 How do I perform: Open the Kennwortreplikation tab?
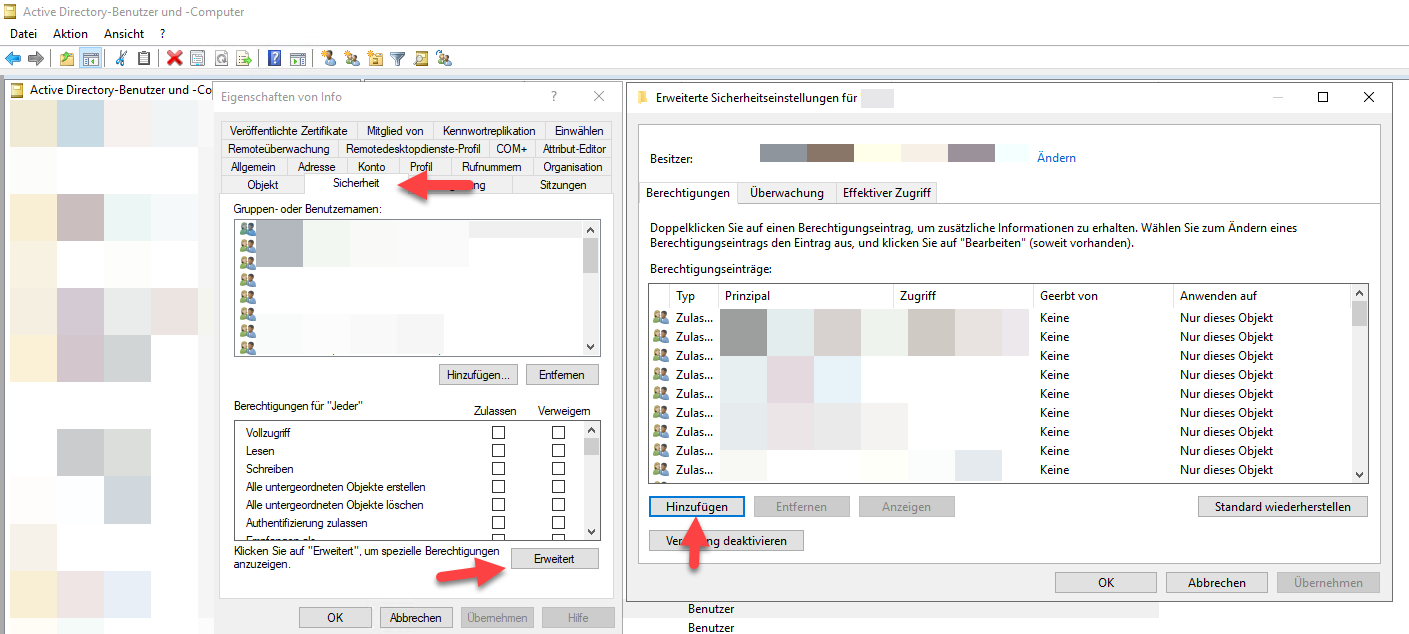[x=490, y=131]
